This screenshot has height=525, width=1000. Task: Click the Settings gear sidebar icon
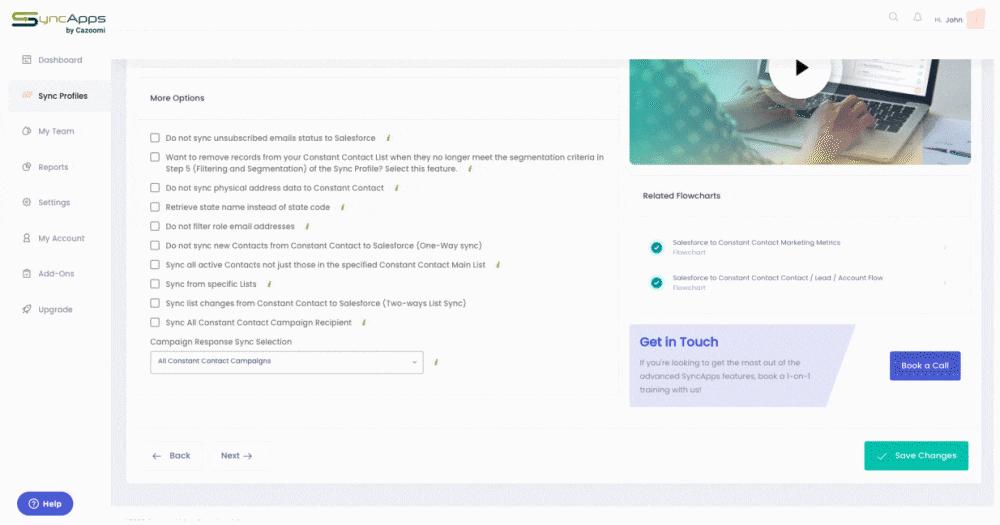click(27, 202)
